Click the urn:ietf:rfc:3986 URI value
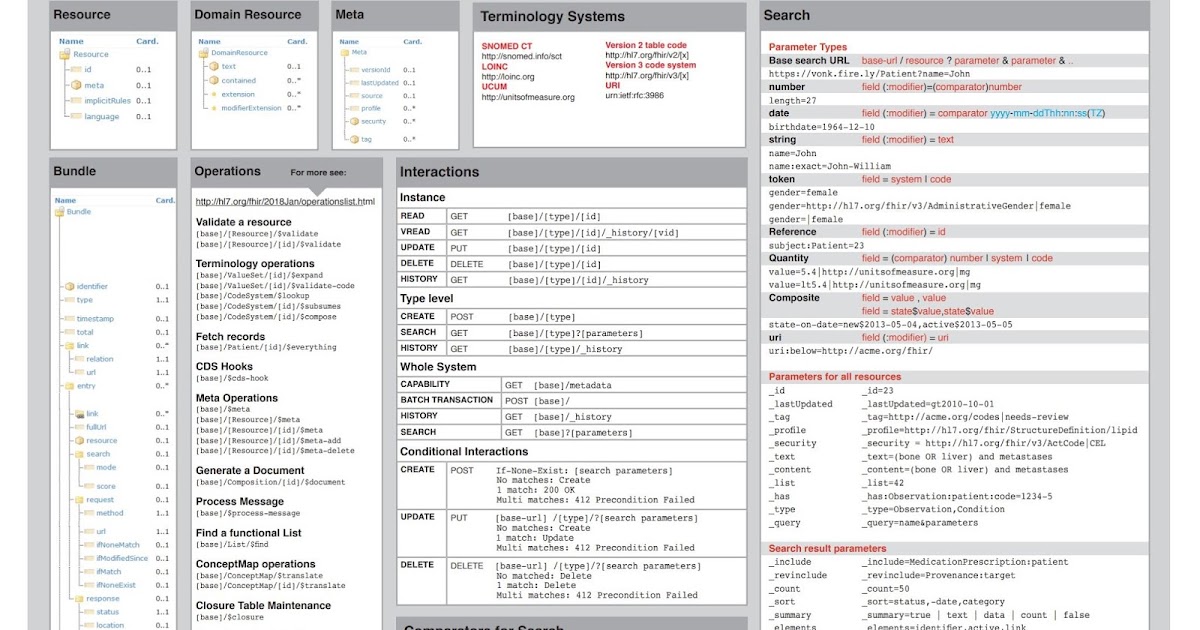Screen dimensions: 1200x630 [634, 95]
